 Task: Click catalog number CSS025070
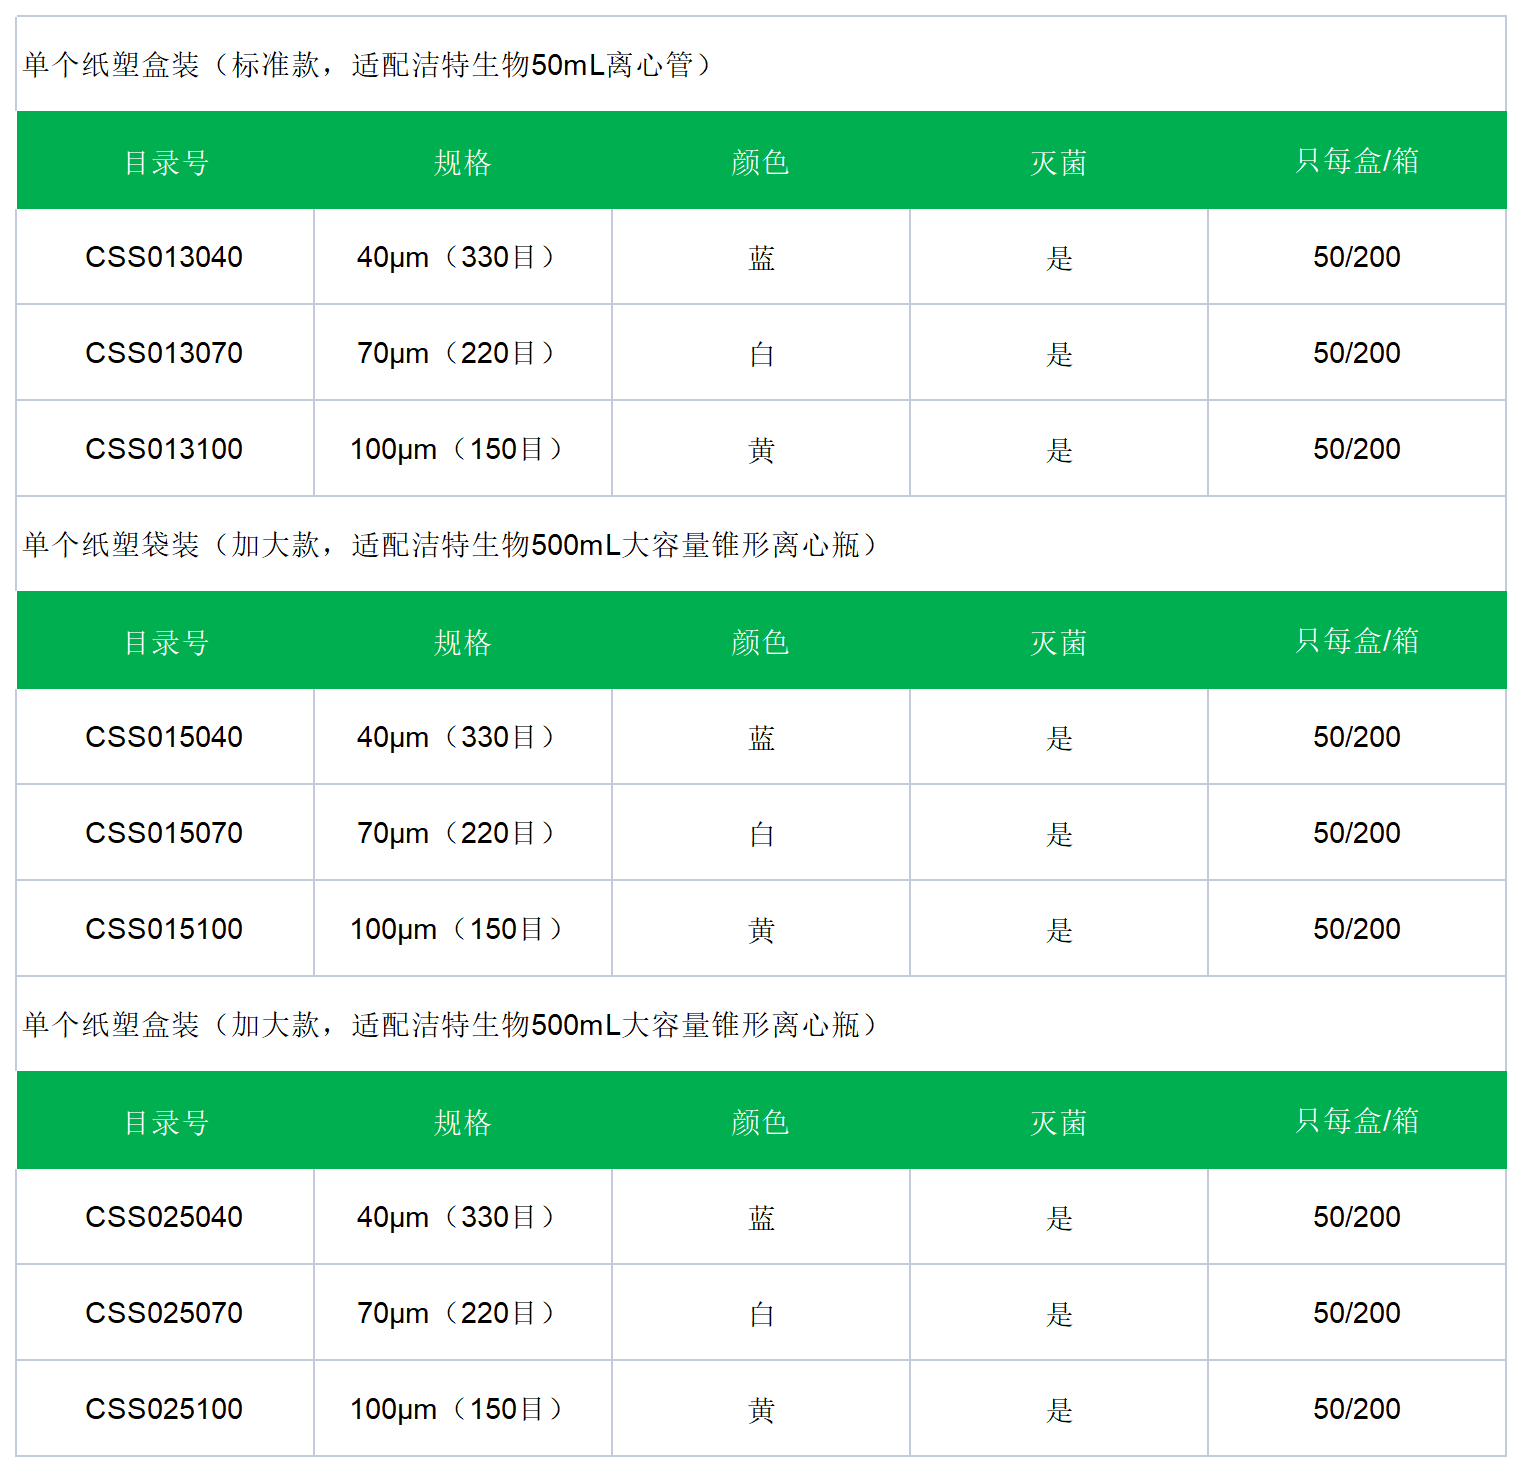point(164,1313)
